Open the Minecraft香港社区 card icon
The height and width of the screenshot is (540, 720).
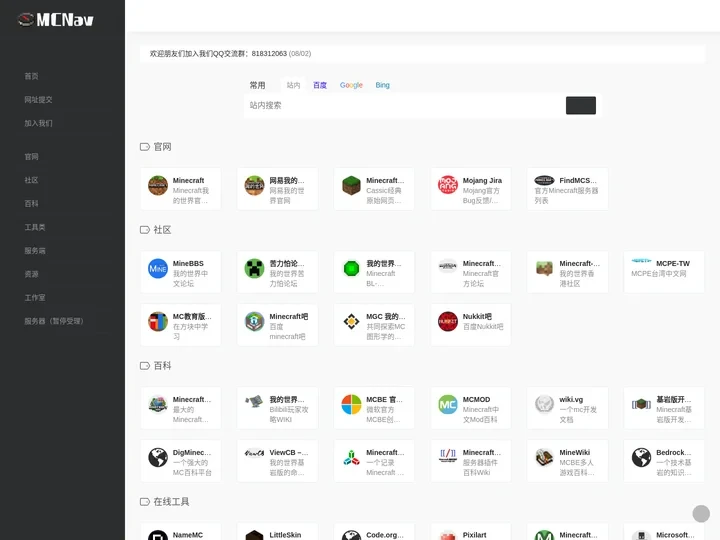pos(544,269)
